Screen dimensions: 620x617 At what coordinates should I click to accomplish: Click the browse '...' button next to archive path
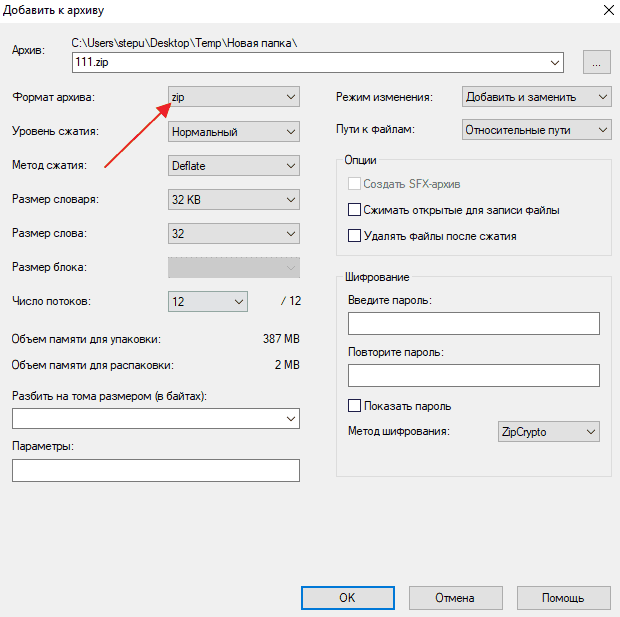596,63
